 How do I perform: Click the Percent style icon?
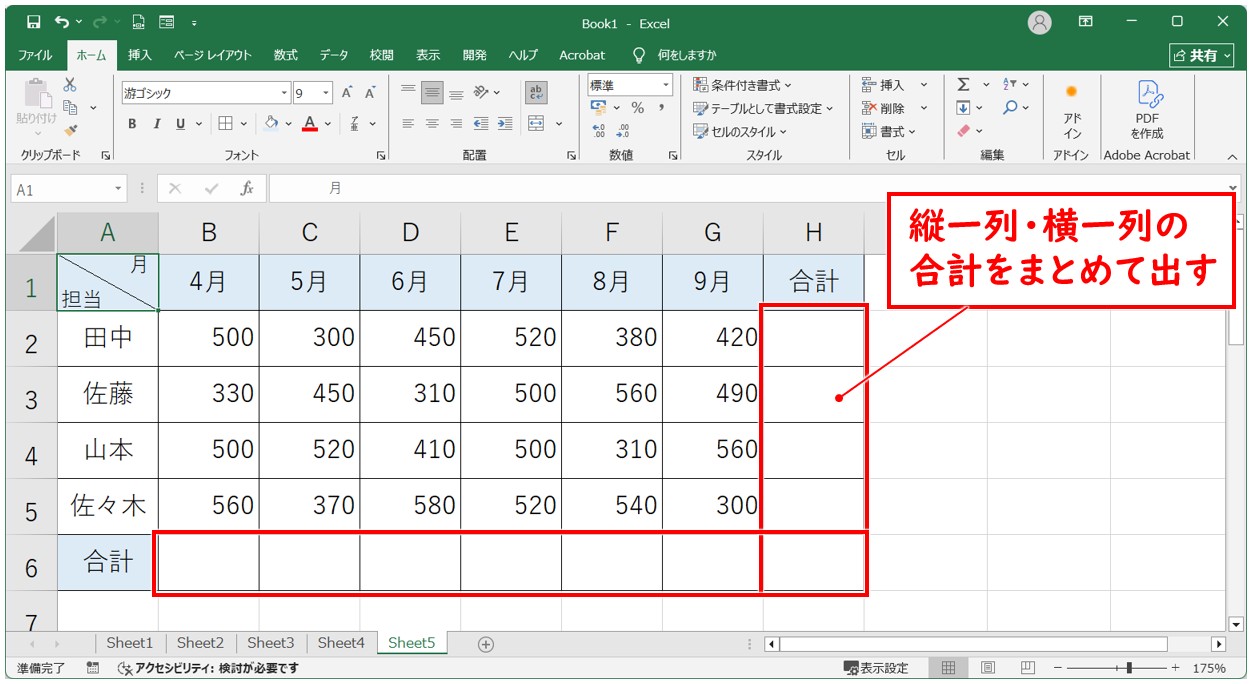tap(637, 108)
